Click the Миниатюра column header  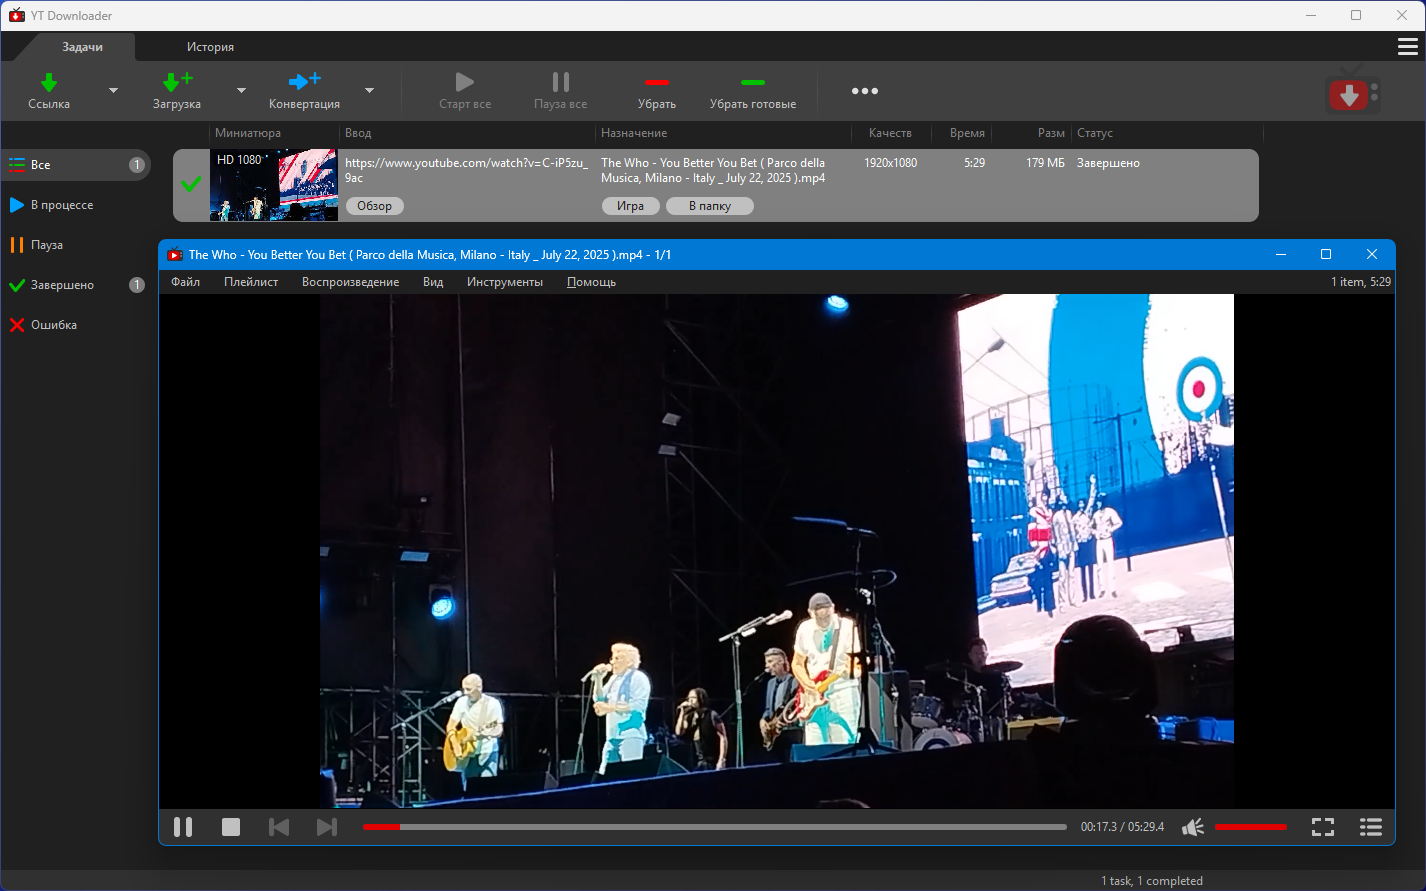(248, 133)
